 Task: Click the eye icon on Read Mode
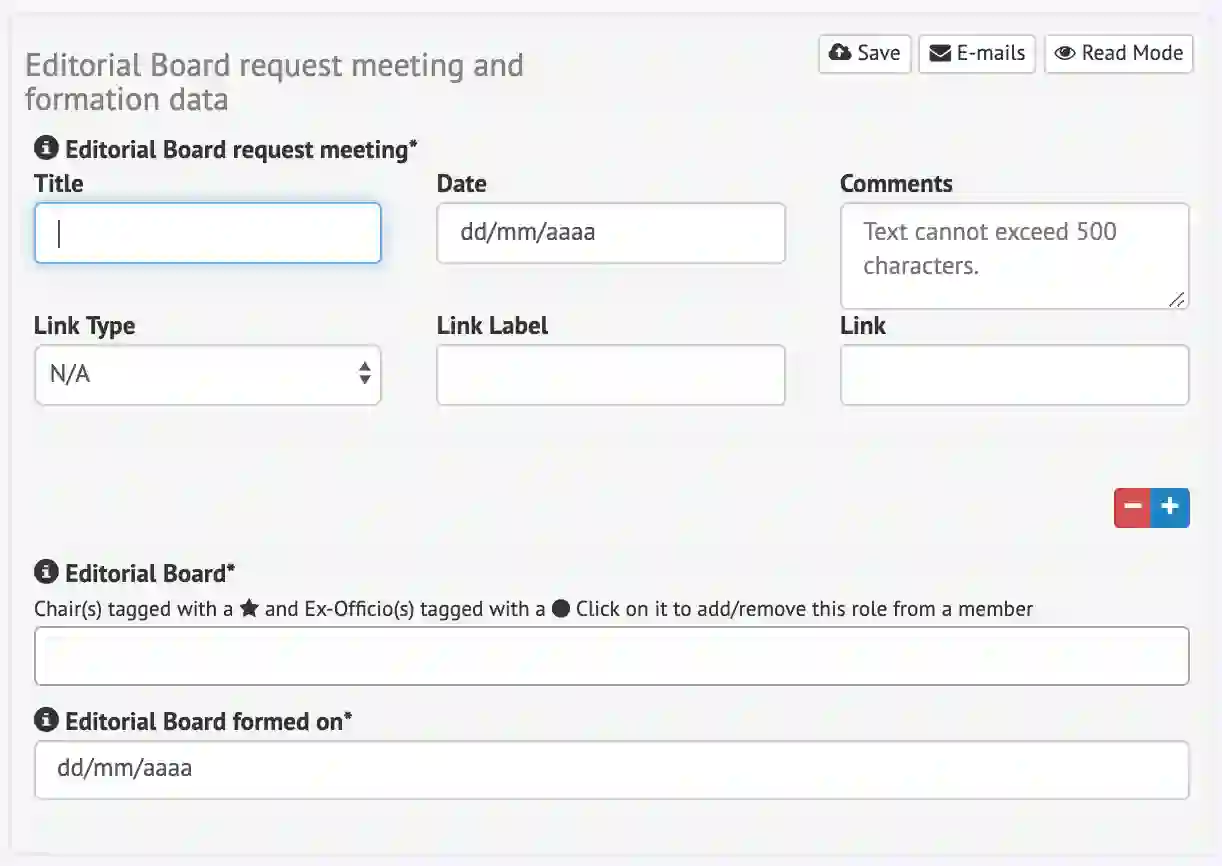1065,53
